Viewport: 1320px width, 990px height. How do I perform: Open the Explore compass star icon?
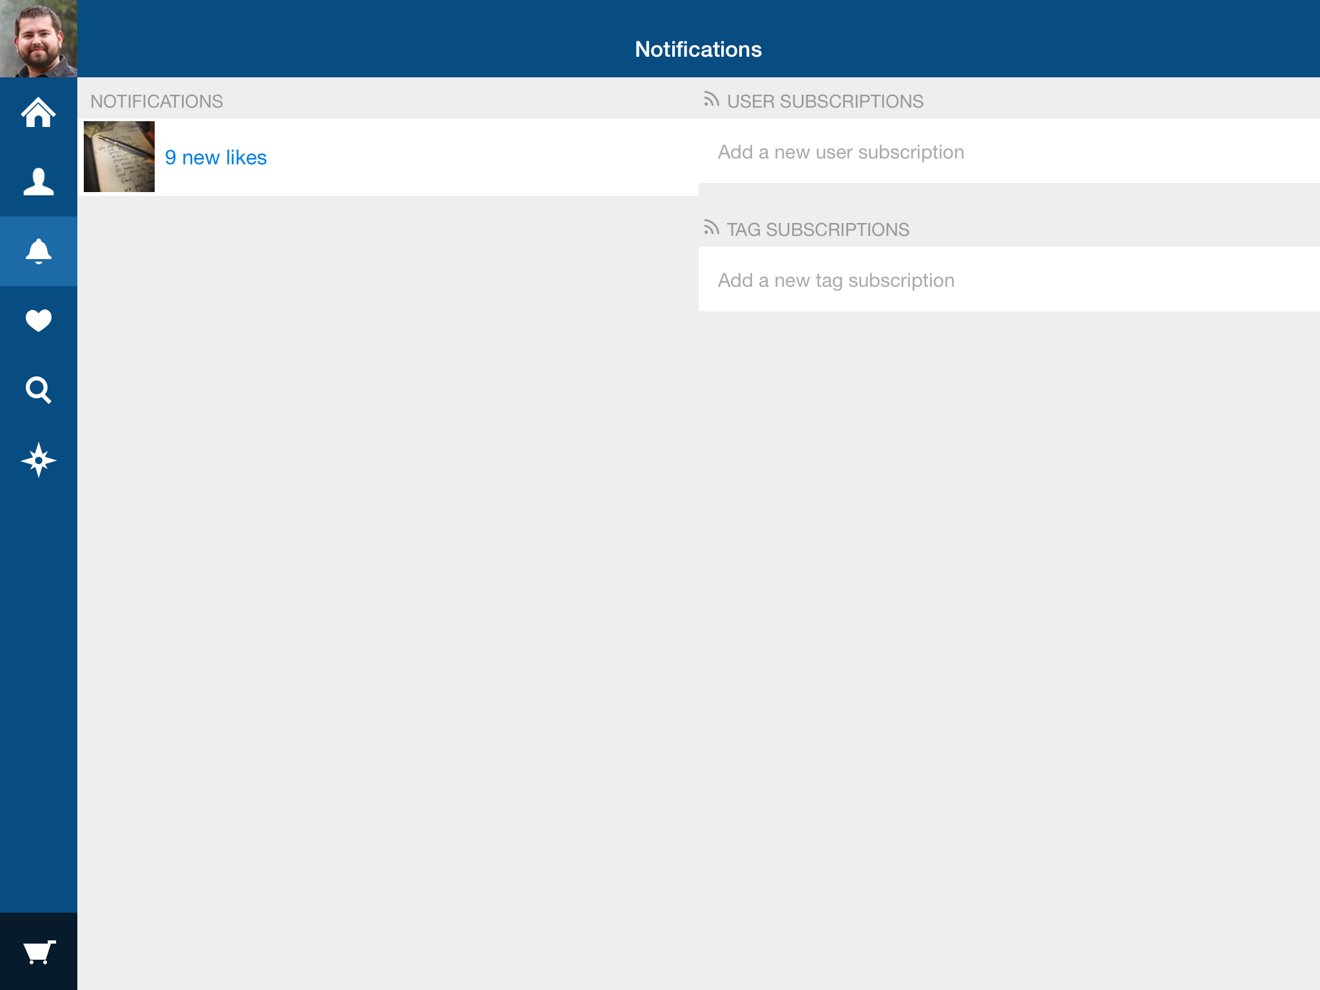click(38, 460)
